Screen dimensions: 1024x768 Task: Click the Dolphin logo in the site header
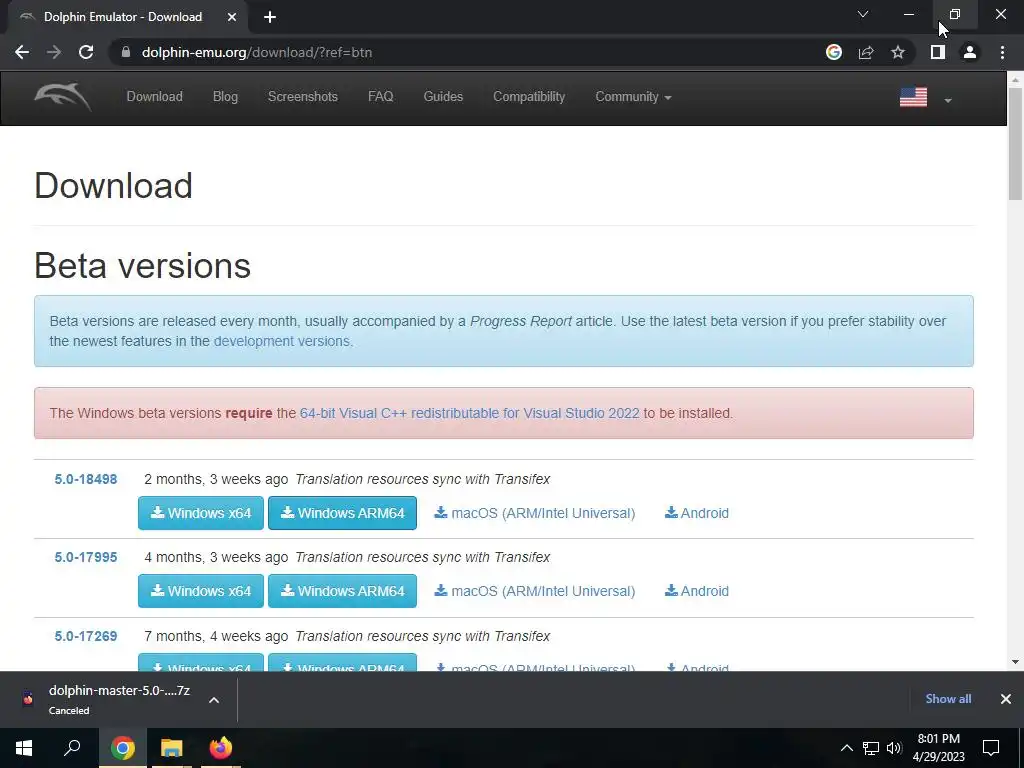[63, 97]
